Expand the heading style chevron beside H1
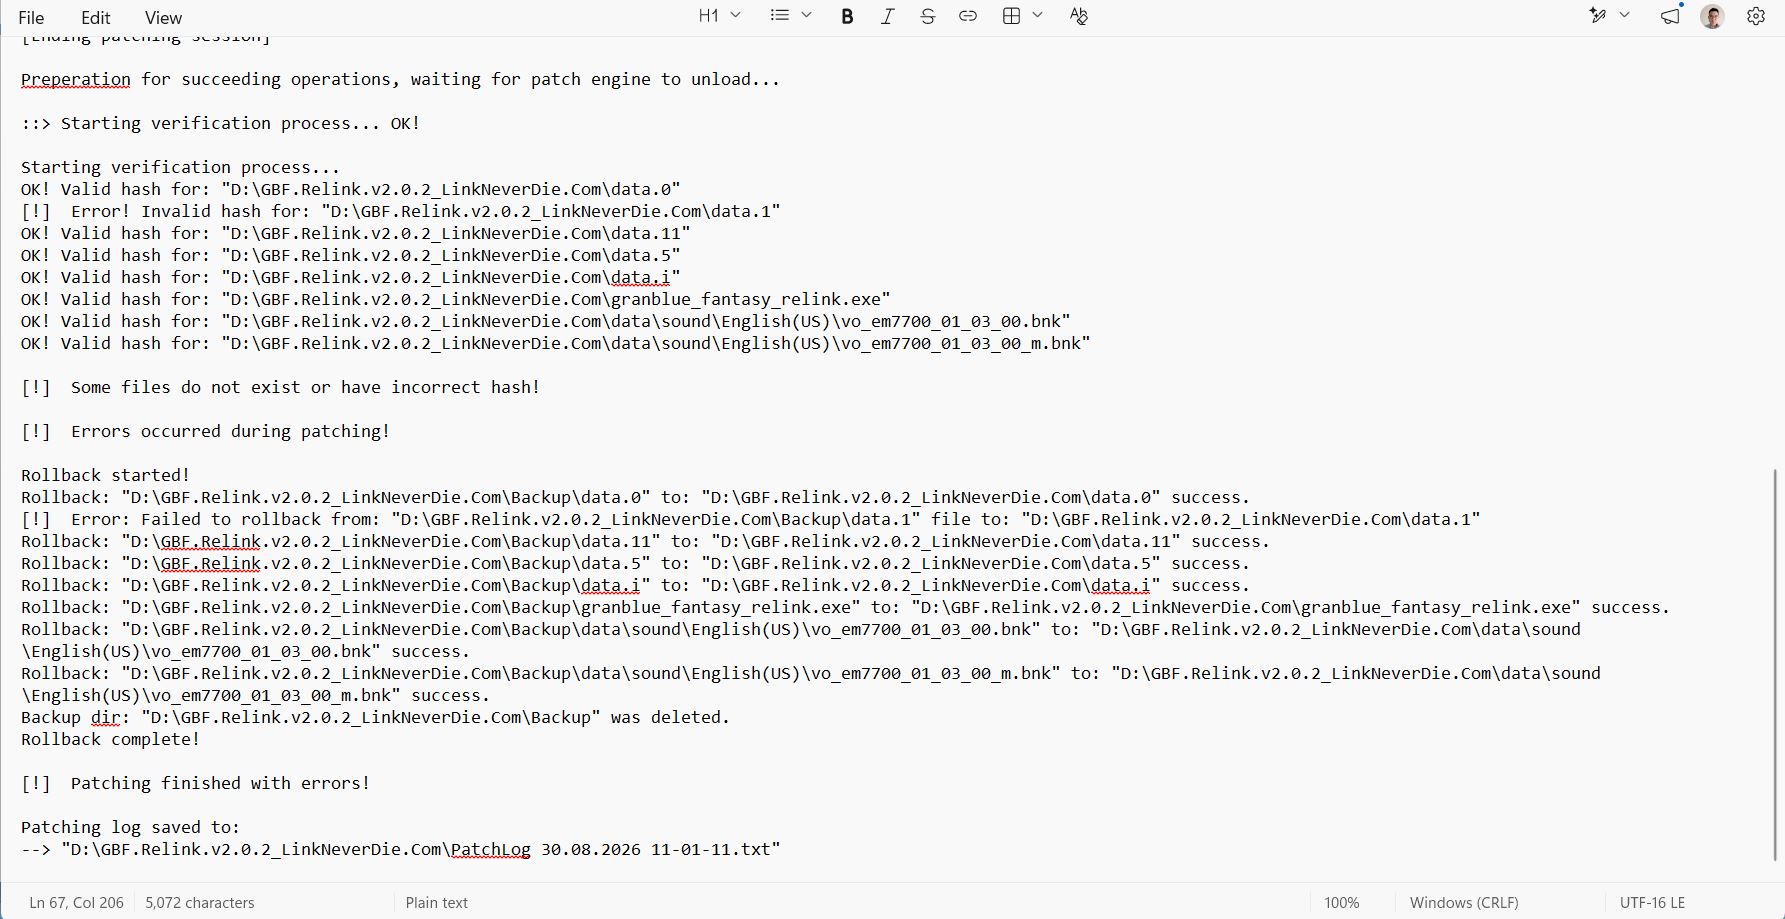This screenshot has height=919, width=1785. (736, 15)
